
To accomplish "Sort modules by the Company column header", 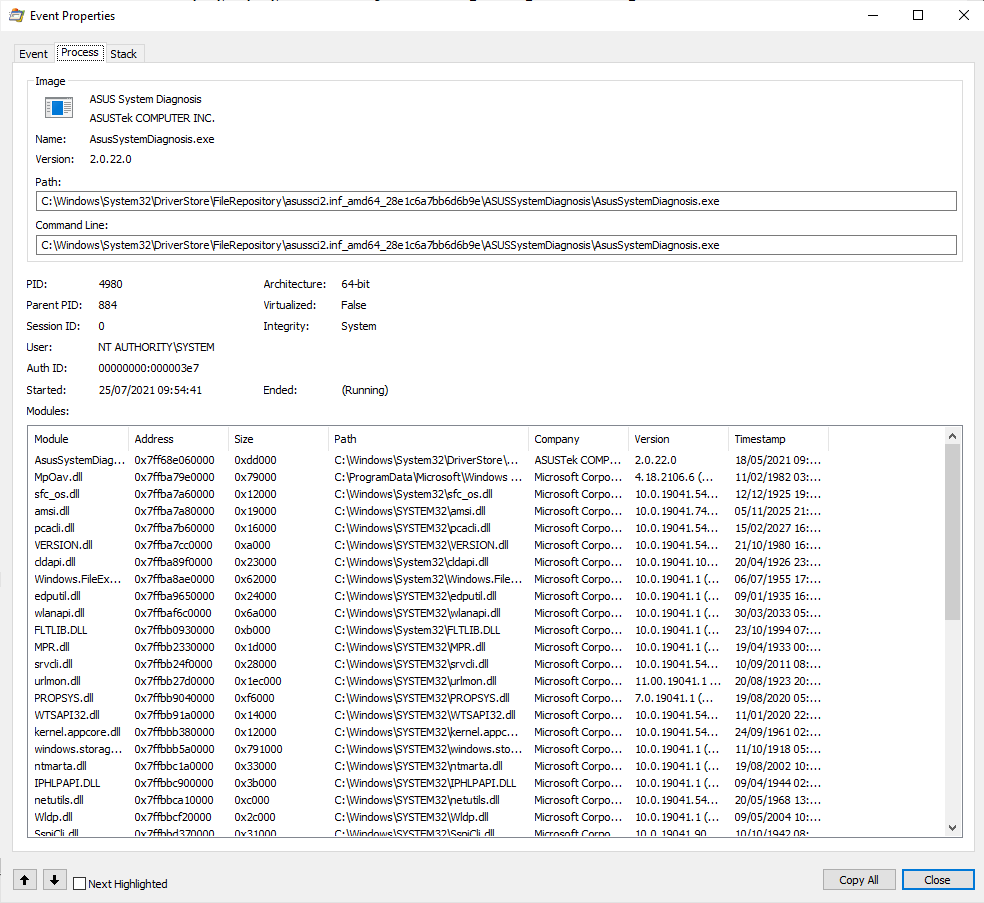I will [x=578, y=439].
